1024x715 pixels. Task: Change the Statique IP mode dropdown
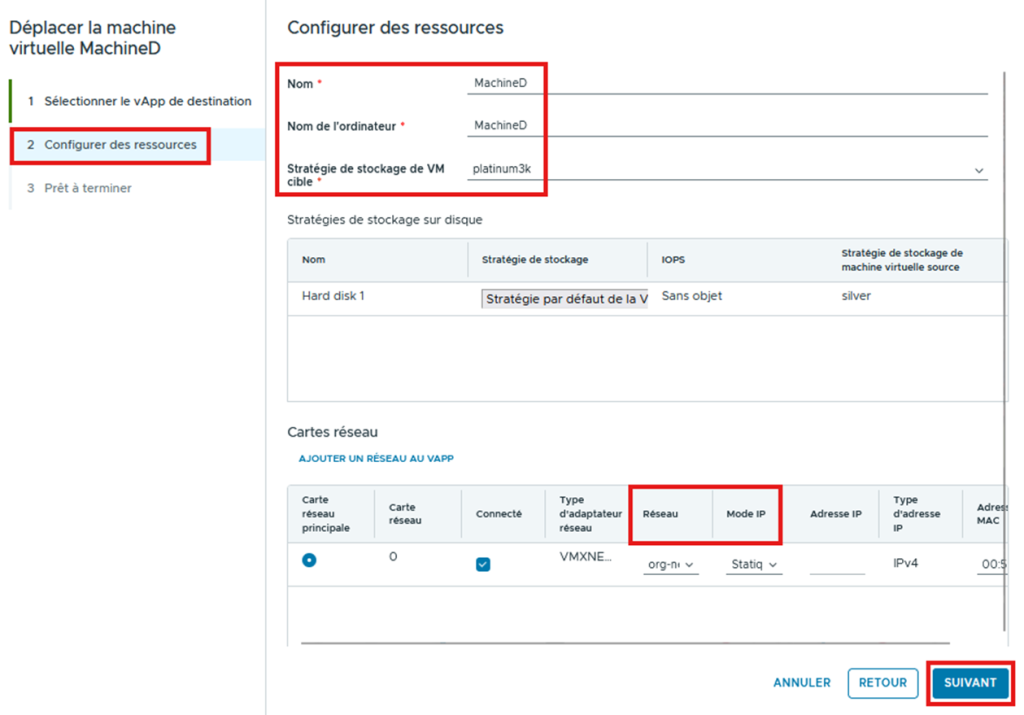753,565
